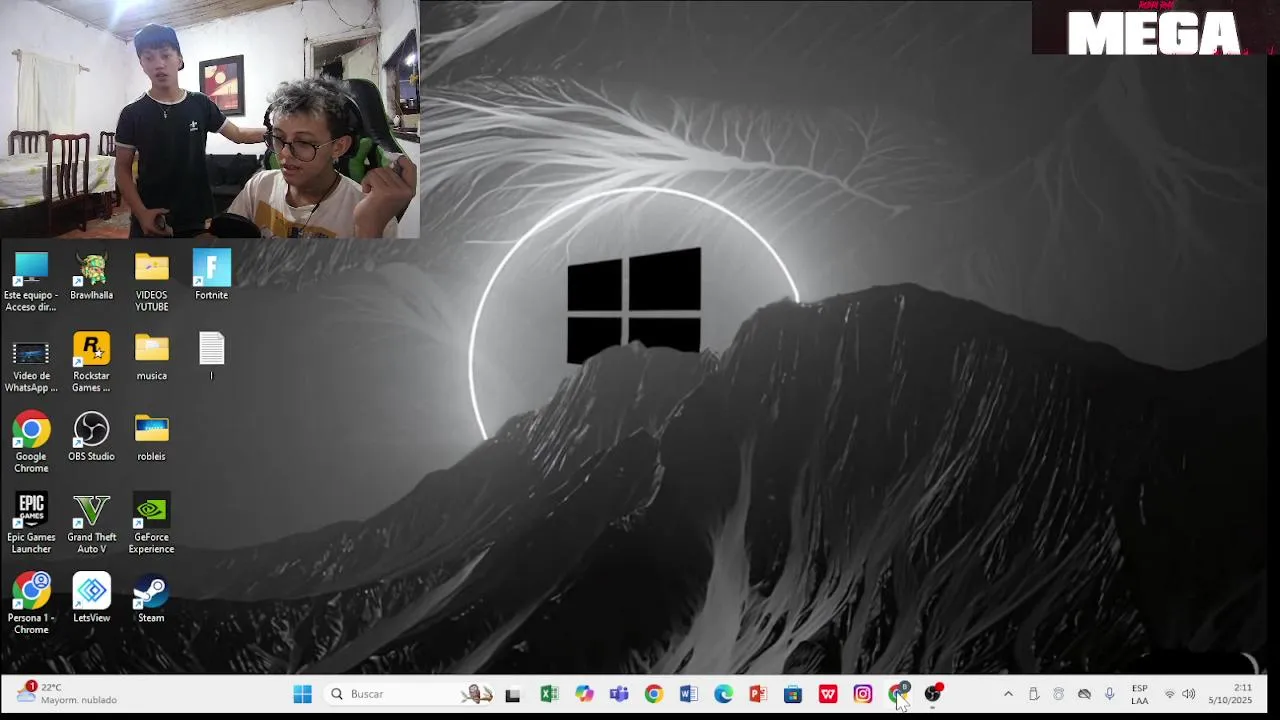Open the Rockstar Games Launcher shortcut
1280x720 pixels.
coord(91,363)
